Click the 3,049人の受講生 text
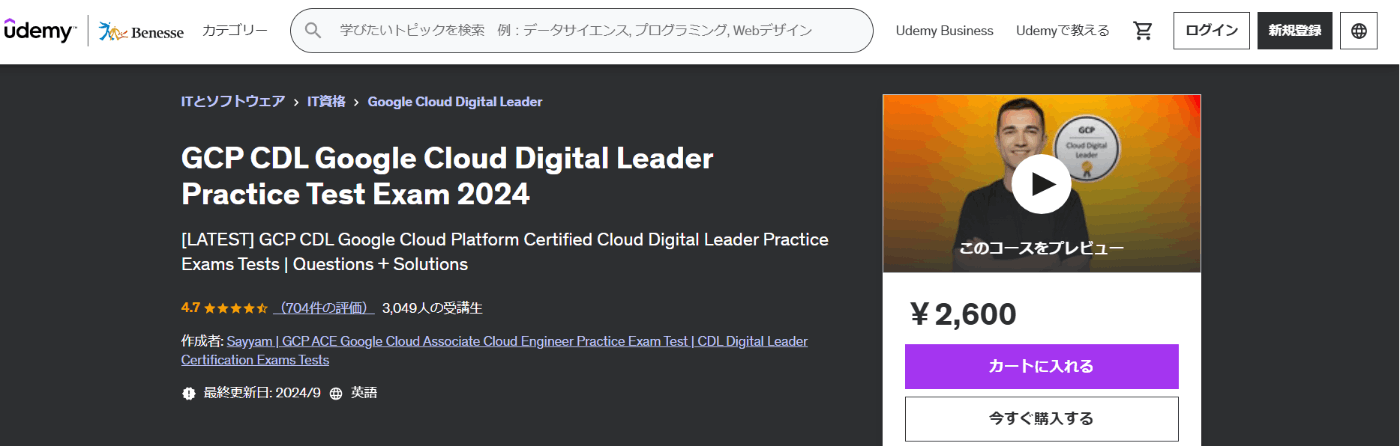 coord(432,308)
